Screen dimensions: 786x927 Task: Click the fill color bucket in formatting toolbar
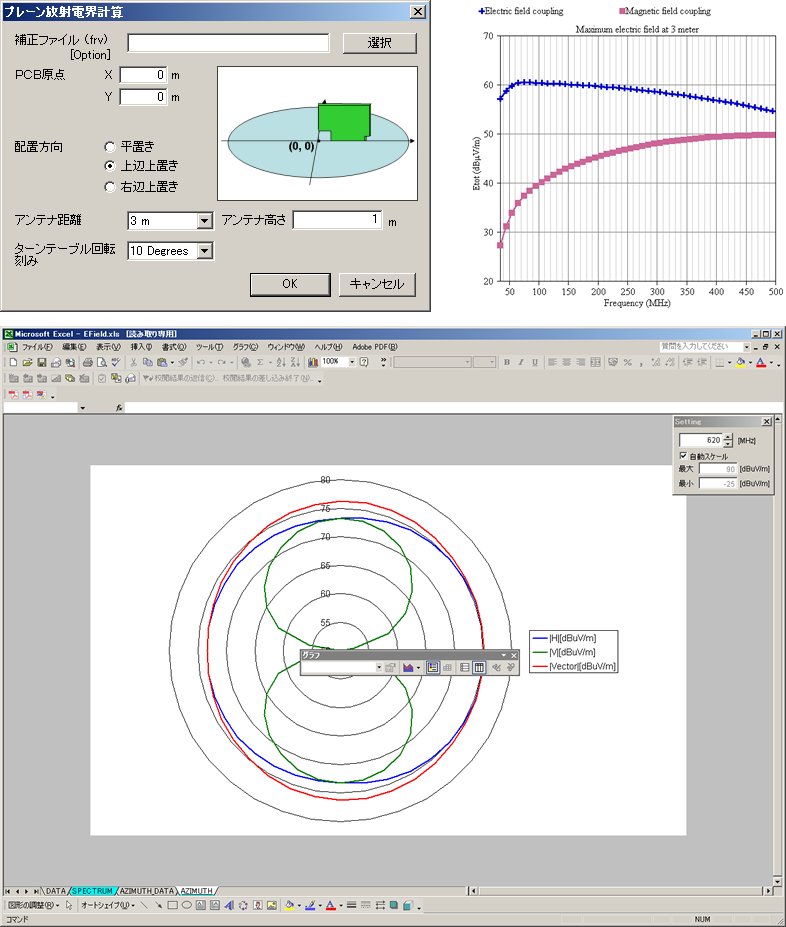click(741, 362)
